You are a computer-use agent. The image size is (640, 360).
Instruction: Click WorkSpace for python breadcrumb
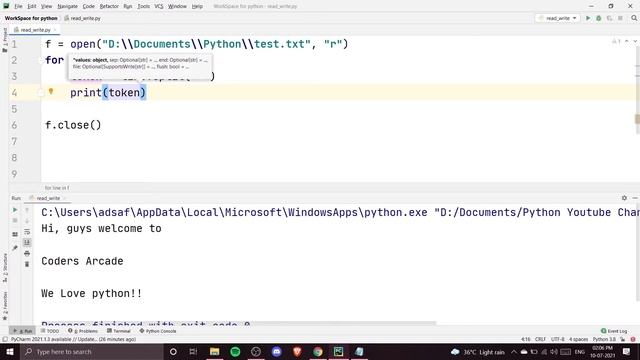pyautogui.click(x=31, y=18)
